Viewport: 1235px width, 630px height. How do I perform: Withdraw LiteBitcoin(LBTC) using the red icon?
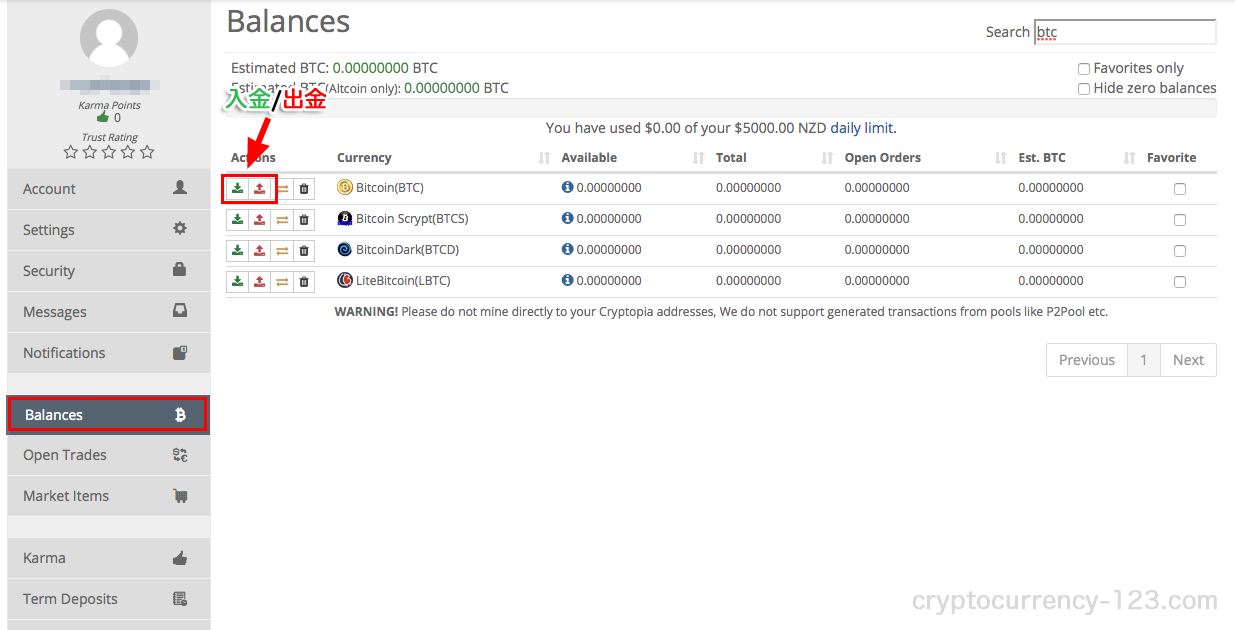[260, 281]
